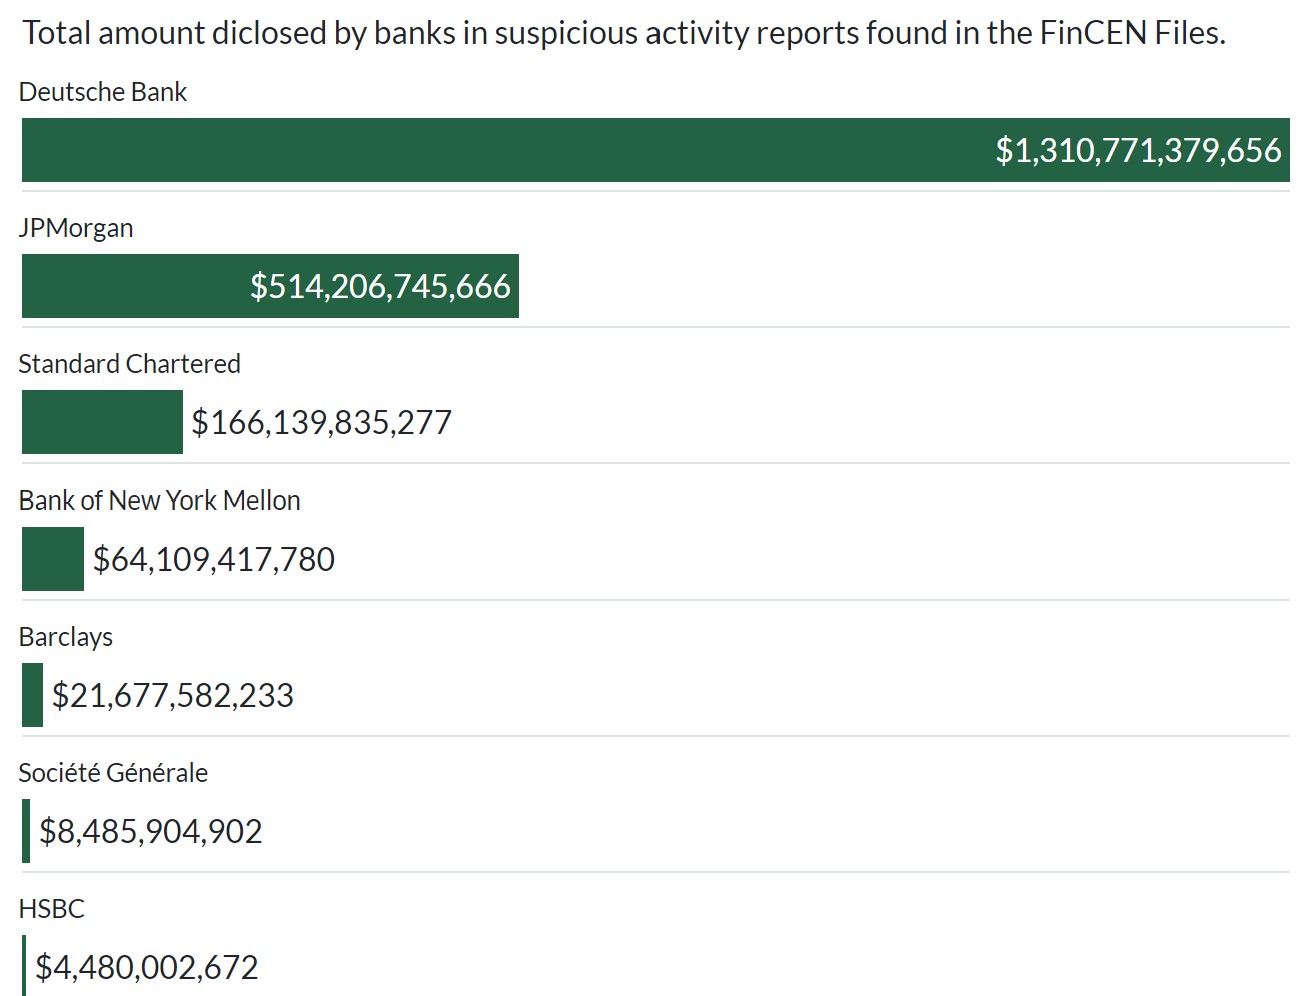Viewport: 1312px width, 996px height.
Task: Click the $21,677,582,233 amount
Action: click(173, 695)
